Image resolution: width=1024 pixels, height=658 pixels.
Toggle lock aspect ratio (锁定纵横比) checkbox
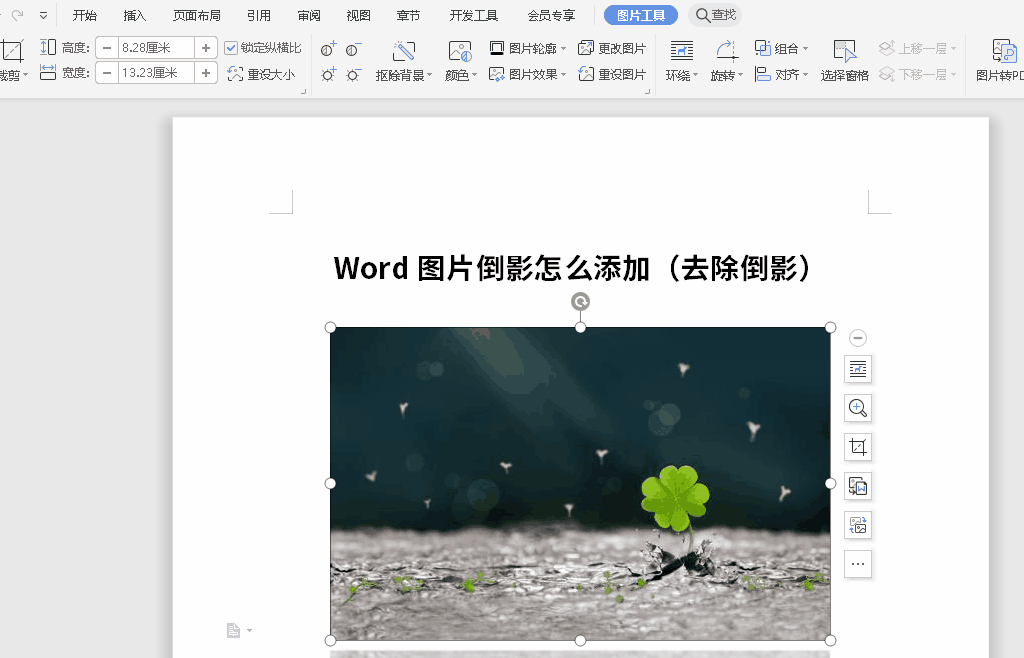pos(232,48)
